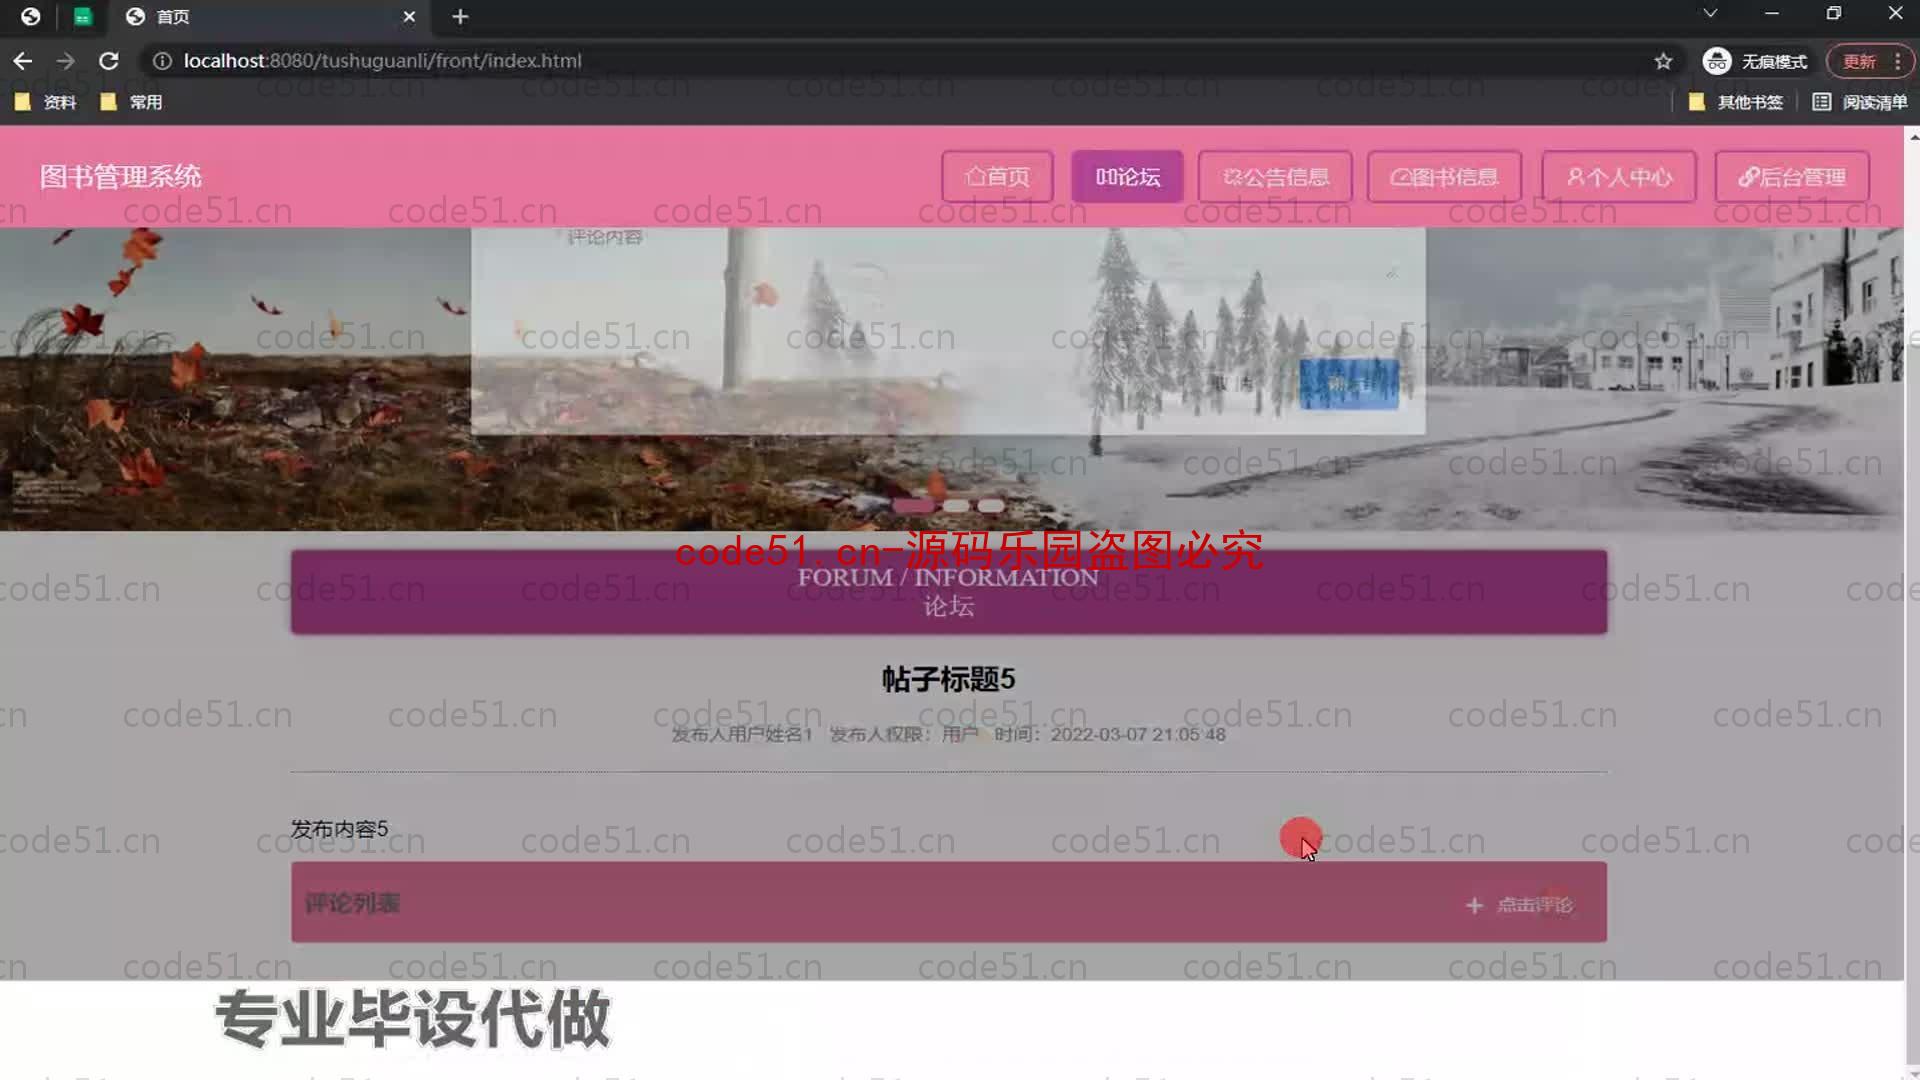Screen dimensions: 1920x1080
Task: Click the 发布内容5 post content text
Action: [339, 829]
